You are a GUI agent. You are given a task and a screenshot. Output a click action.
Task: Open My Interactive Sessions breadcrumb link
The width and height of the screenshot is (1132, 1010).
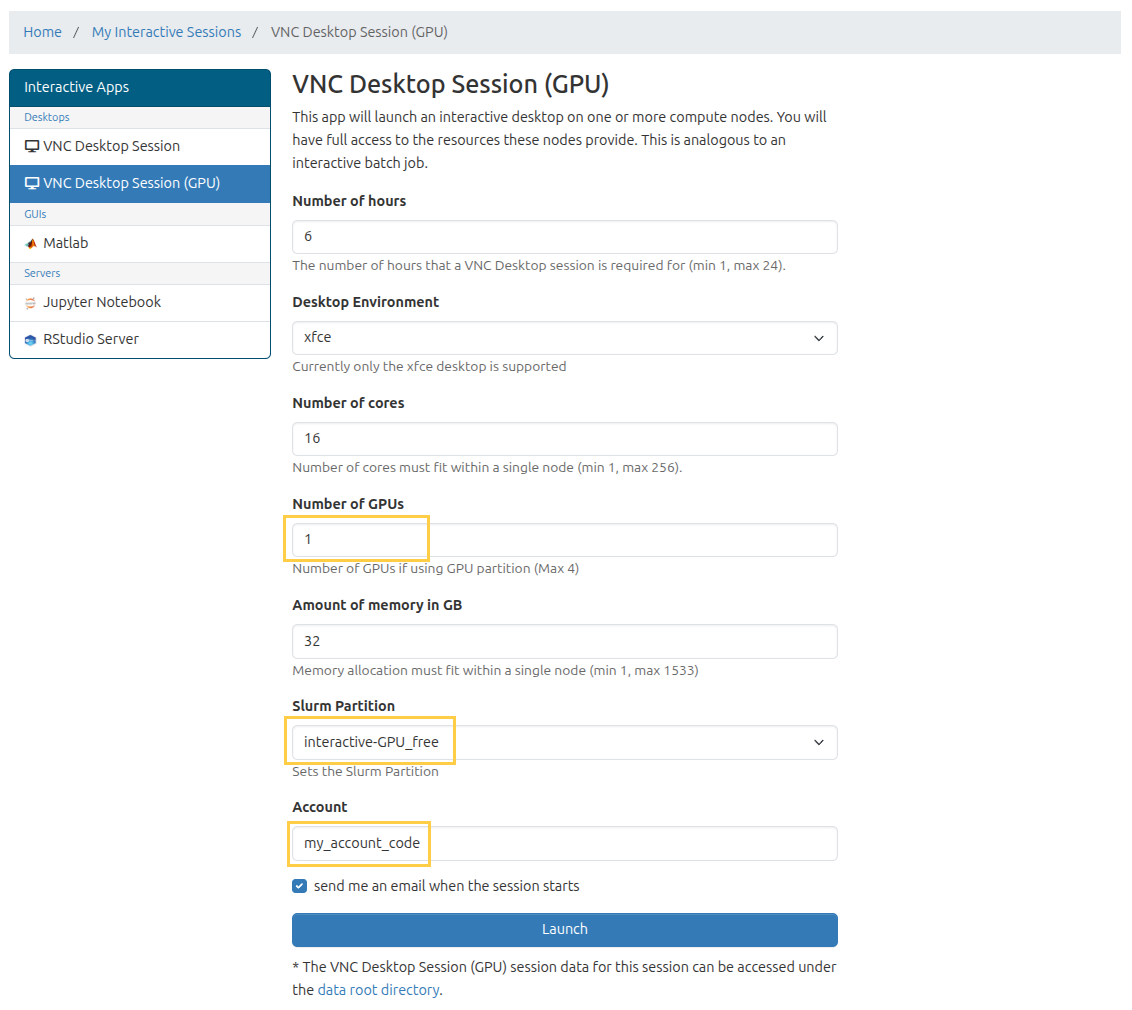pos(166,32)
